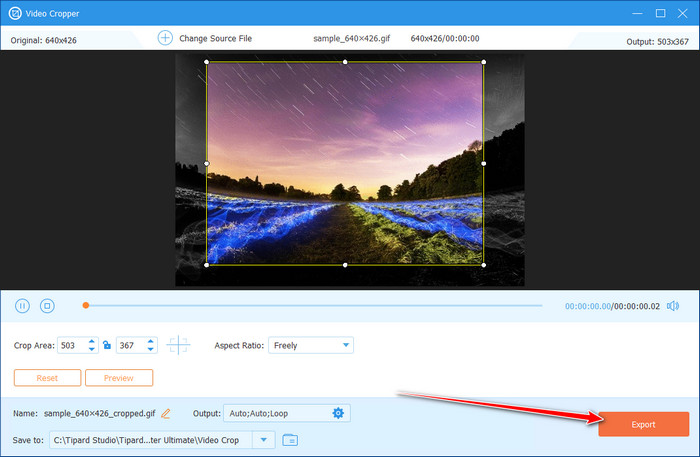Viewport: 700px width, 457px height.
Task: Click the bottom-center crop edge handle
Action: (x=345, y=265)
